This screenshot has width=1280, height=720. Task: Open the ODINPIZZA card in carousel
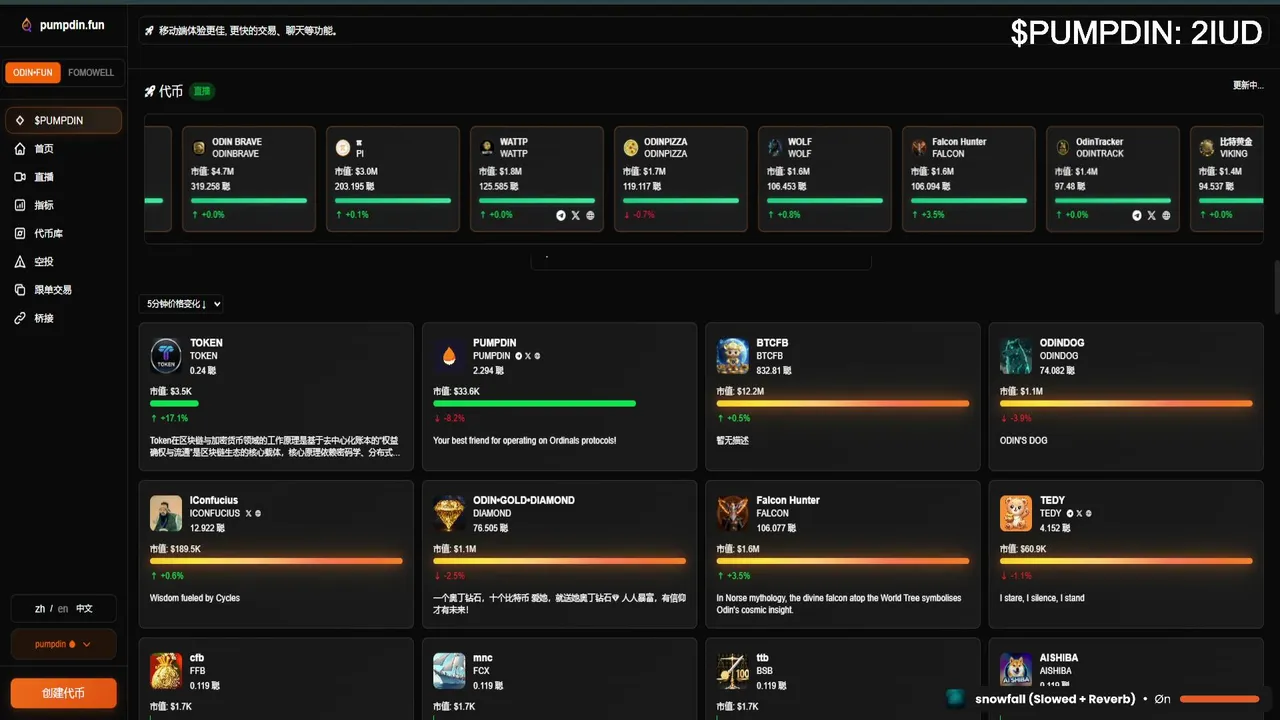coord(681,179)
